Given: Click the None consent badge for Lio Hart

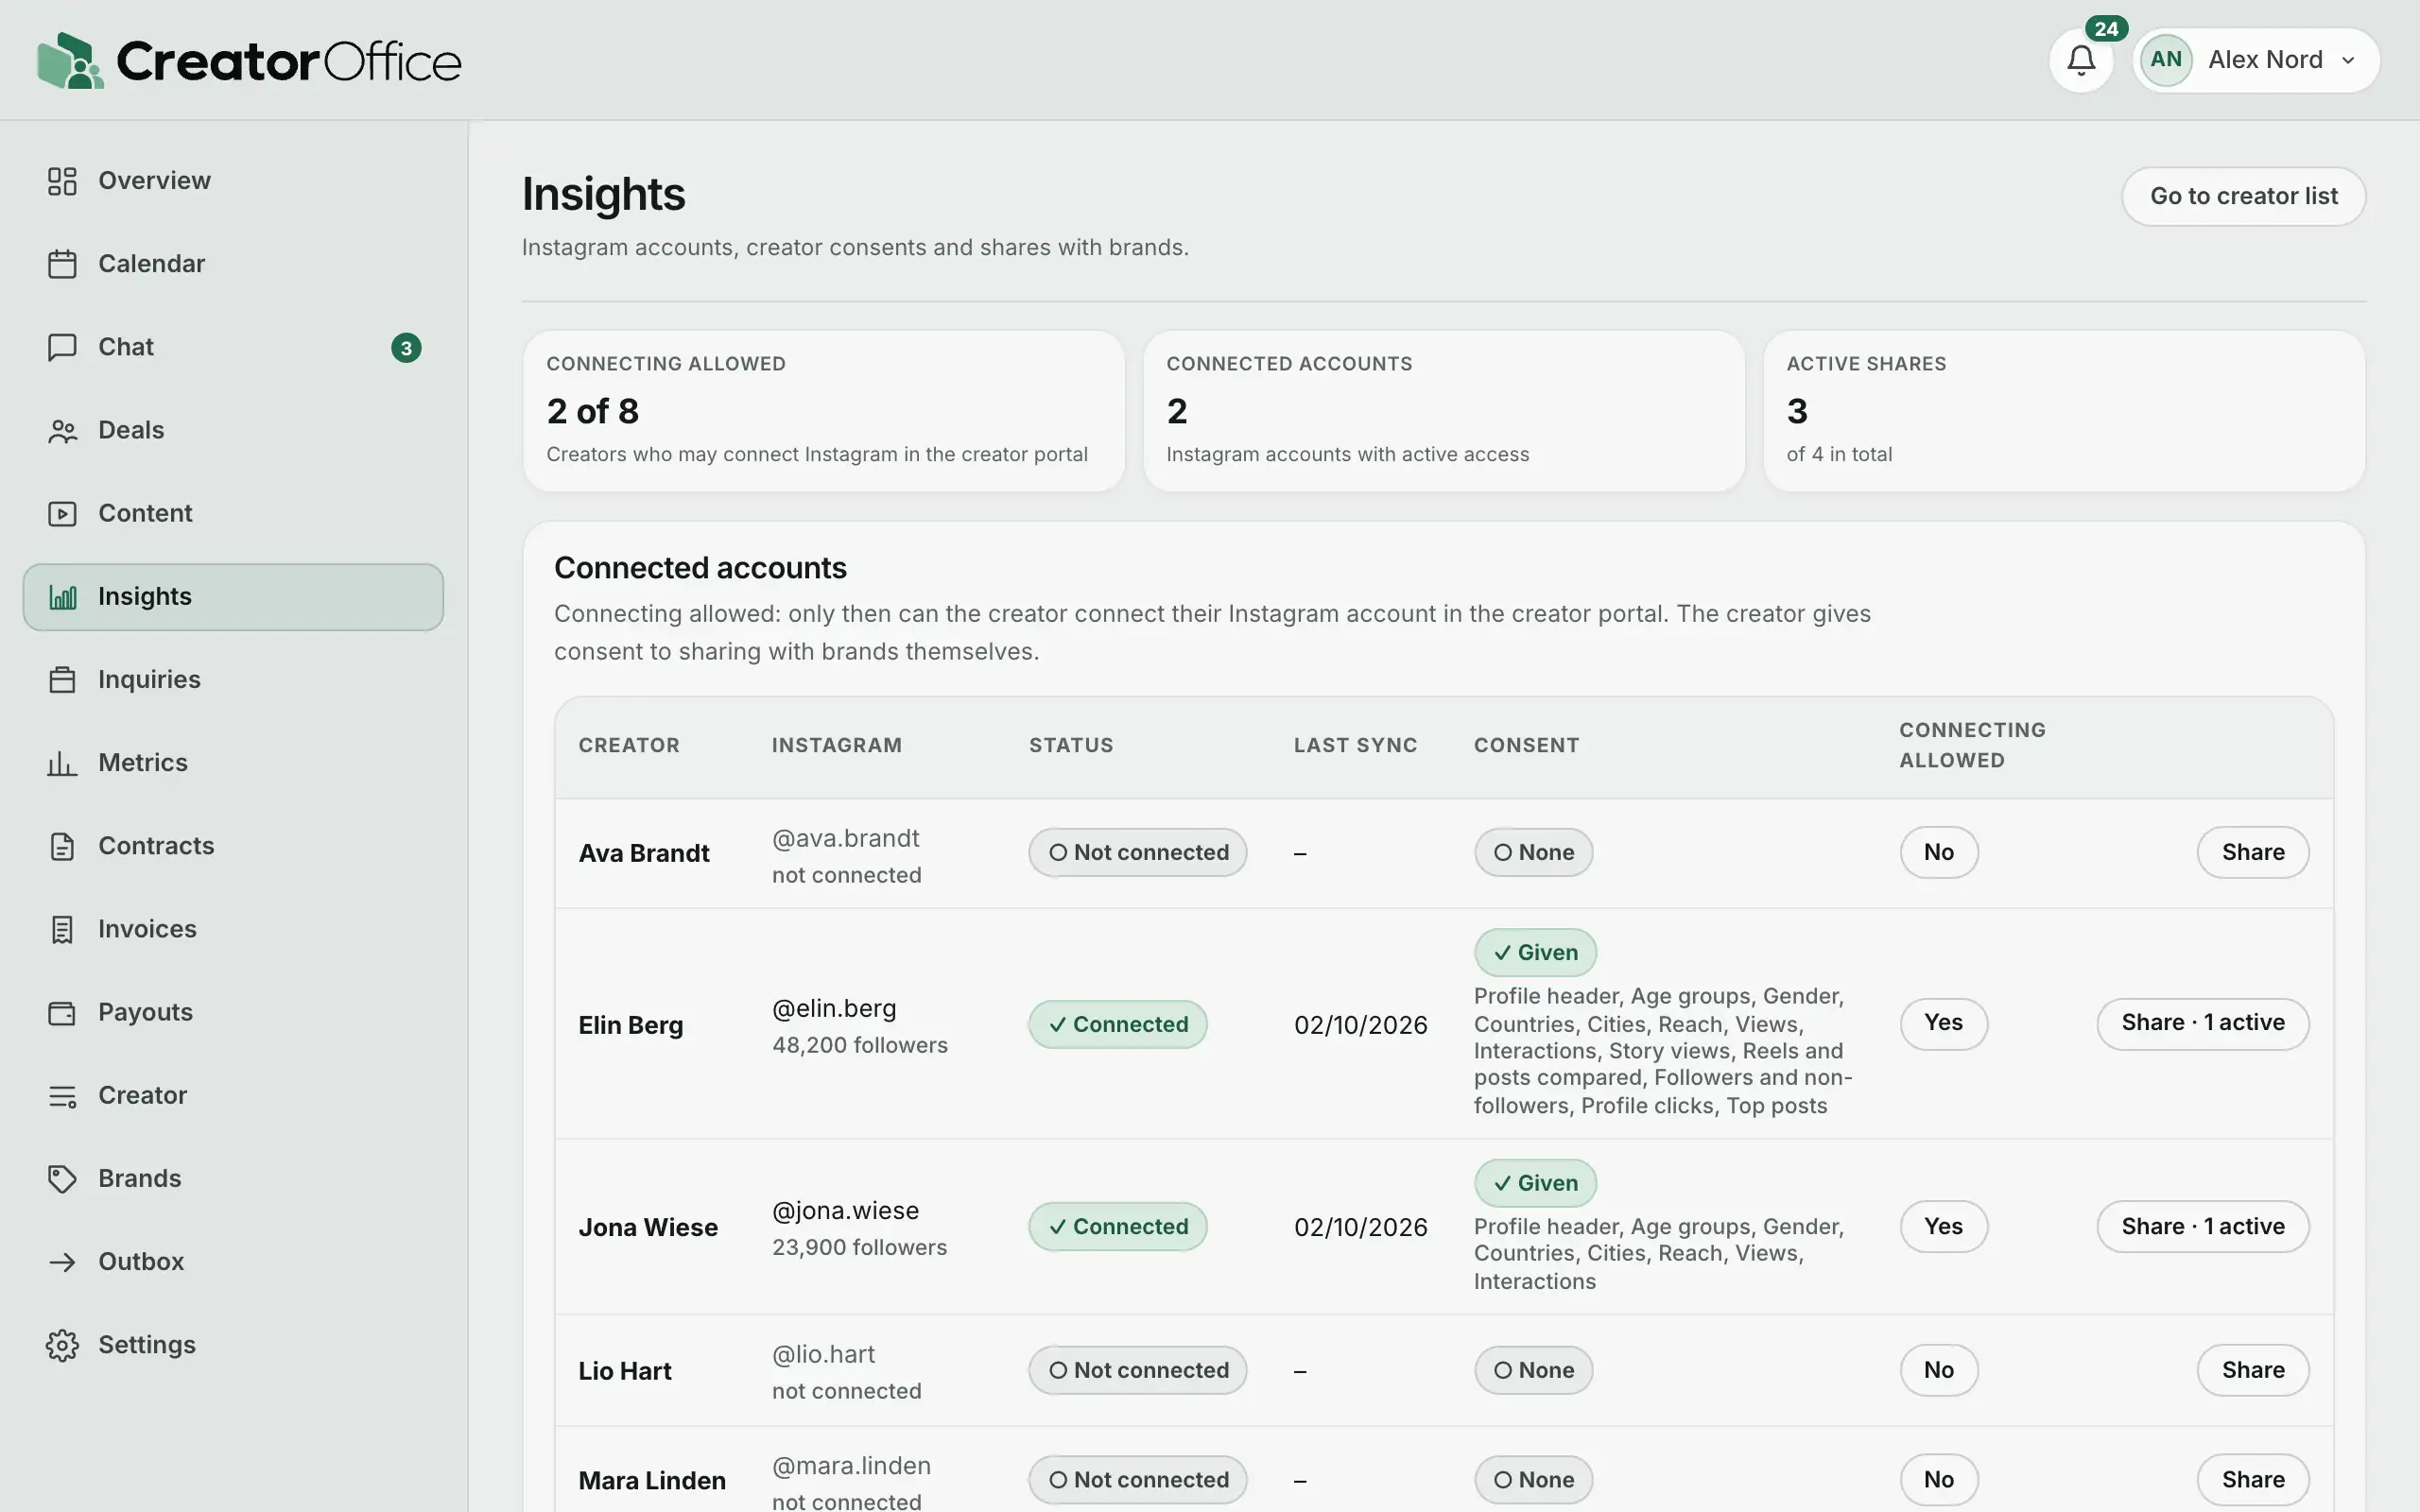Looking at the screenshot, I should point(1533,1370).
